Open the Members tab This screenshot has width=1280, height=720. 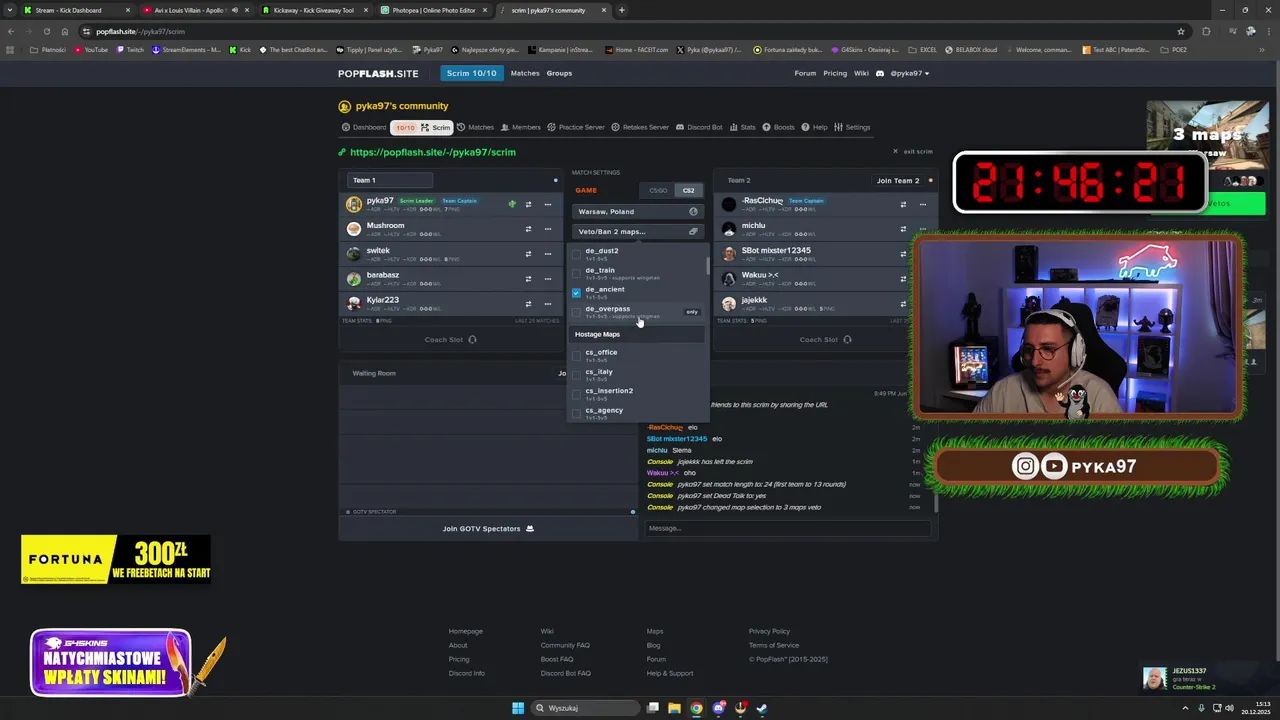[521, 127]
